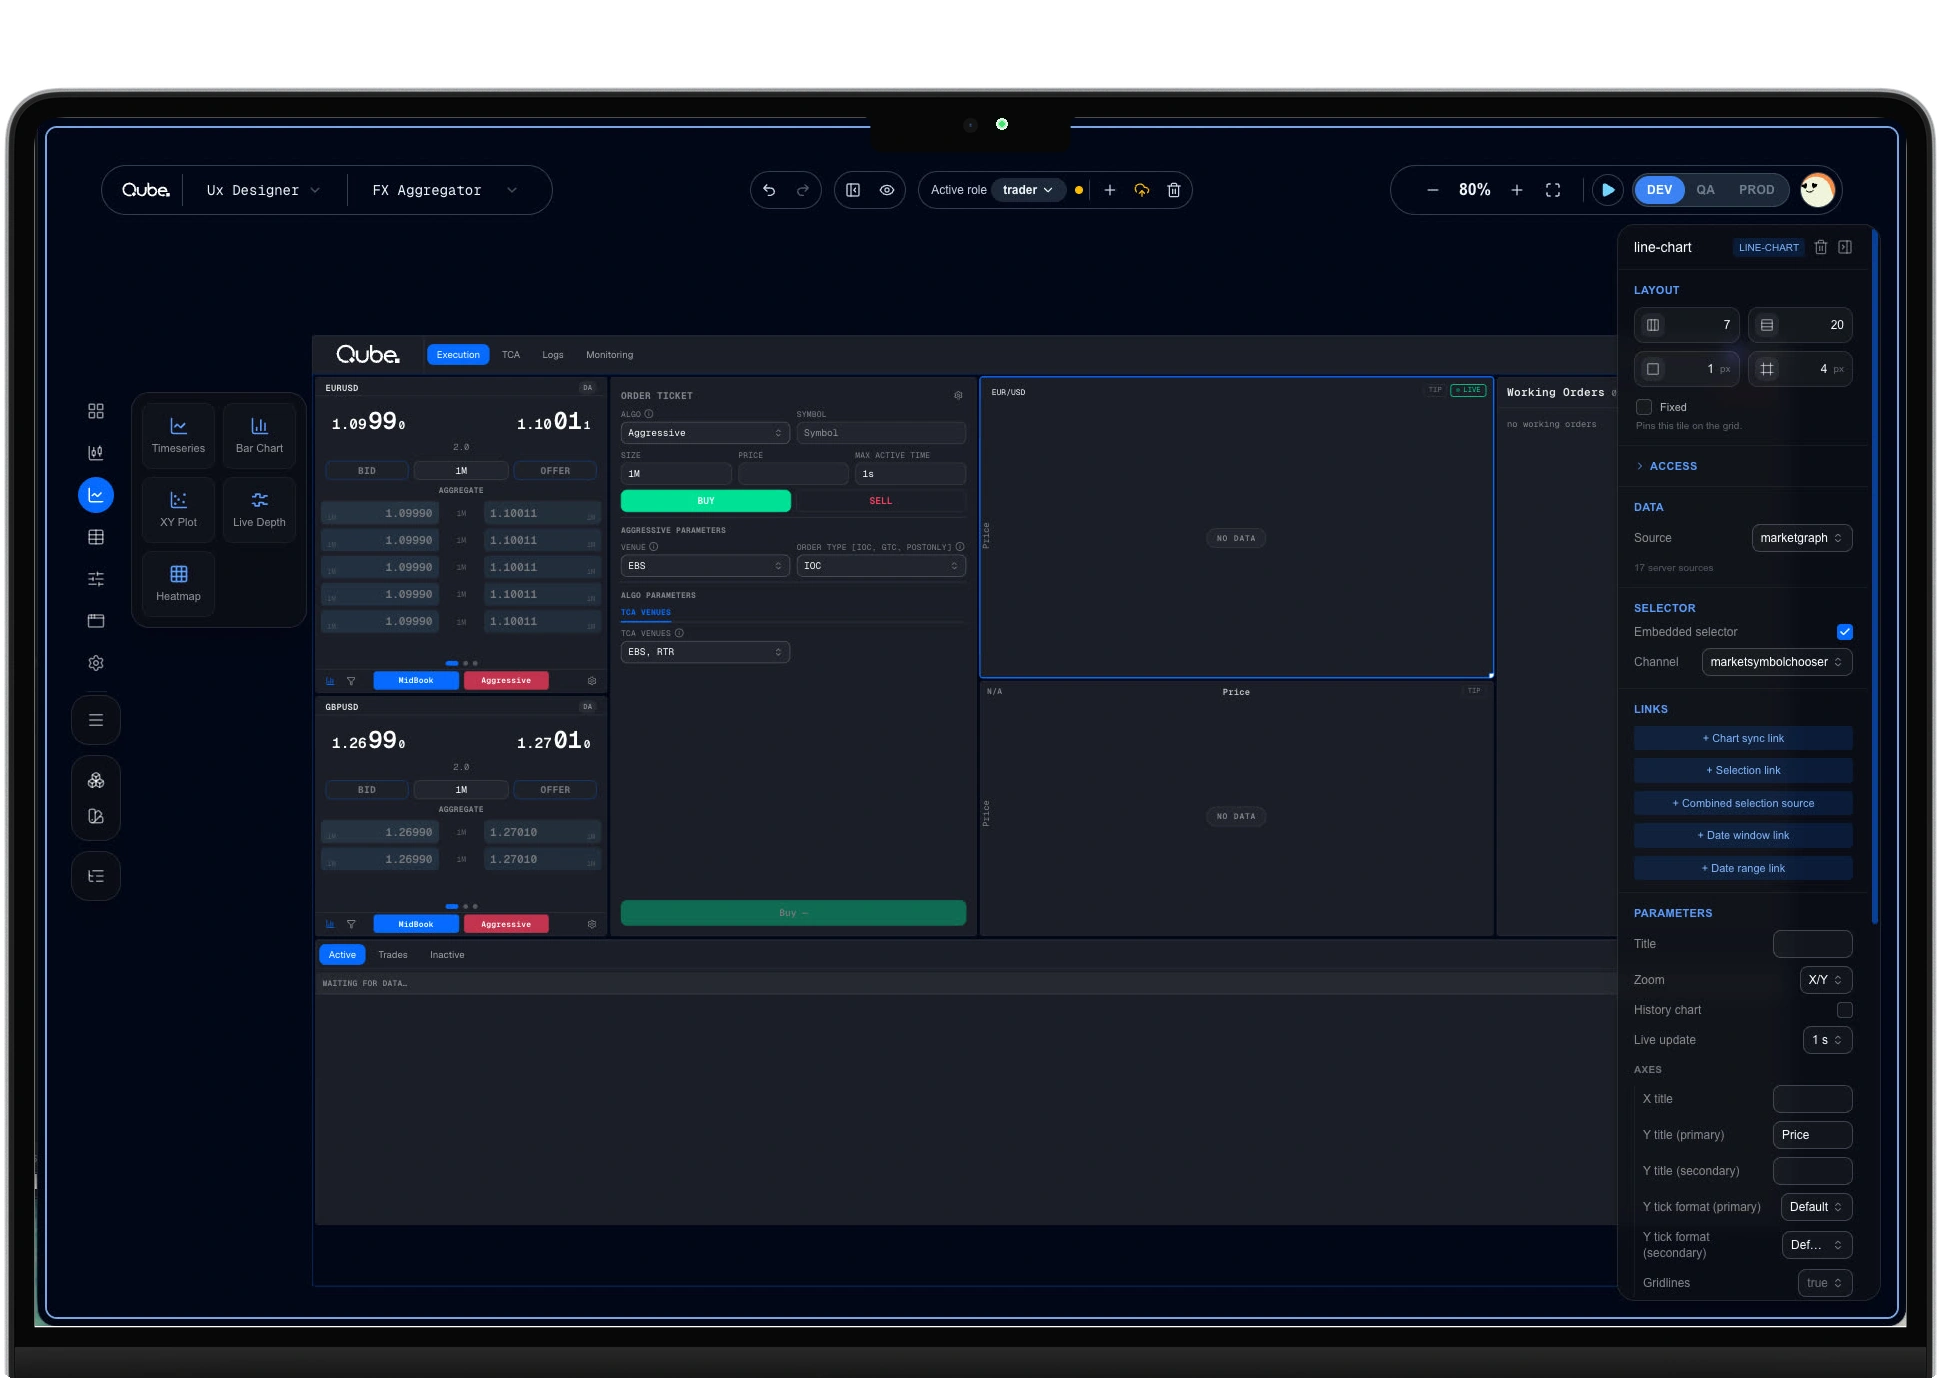Add a Date range link
This screenshot has width=1941, height=1378.
[x=1743, y=869]
